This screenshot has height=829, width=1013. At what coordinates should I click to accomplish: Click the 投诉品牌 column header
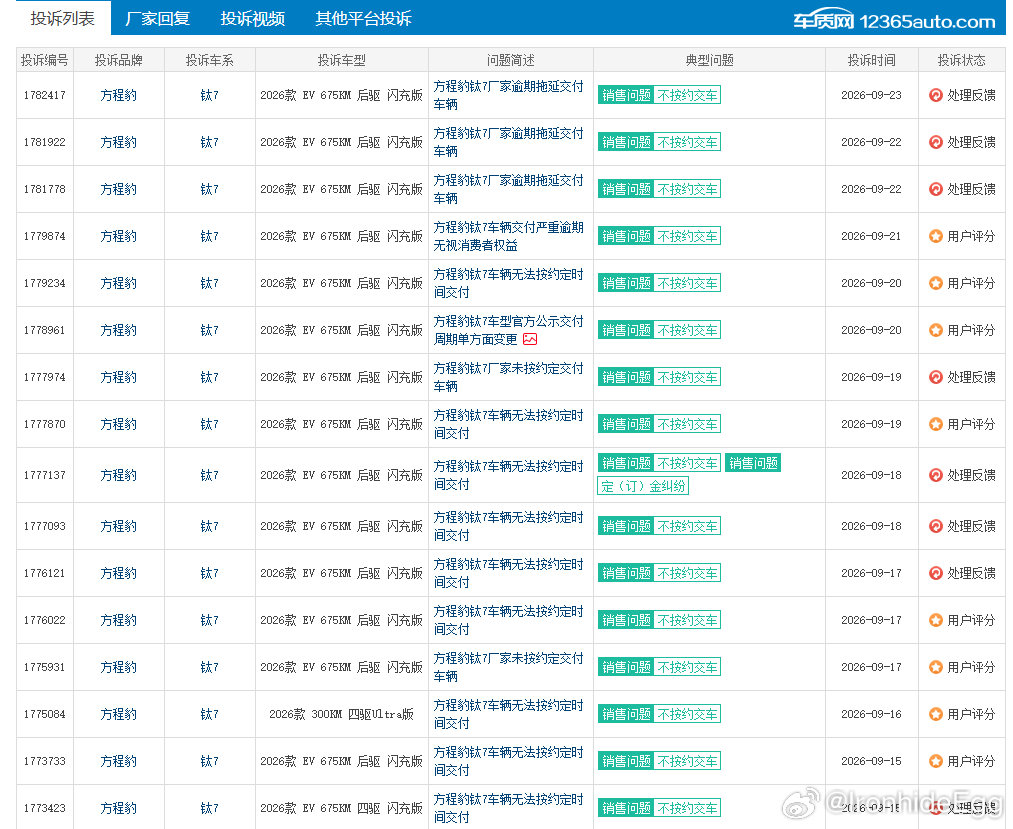click(118, 60)
